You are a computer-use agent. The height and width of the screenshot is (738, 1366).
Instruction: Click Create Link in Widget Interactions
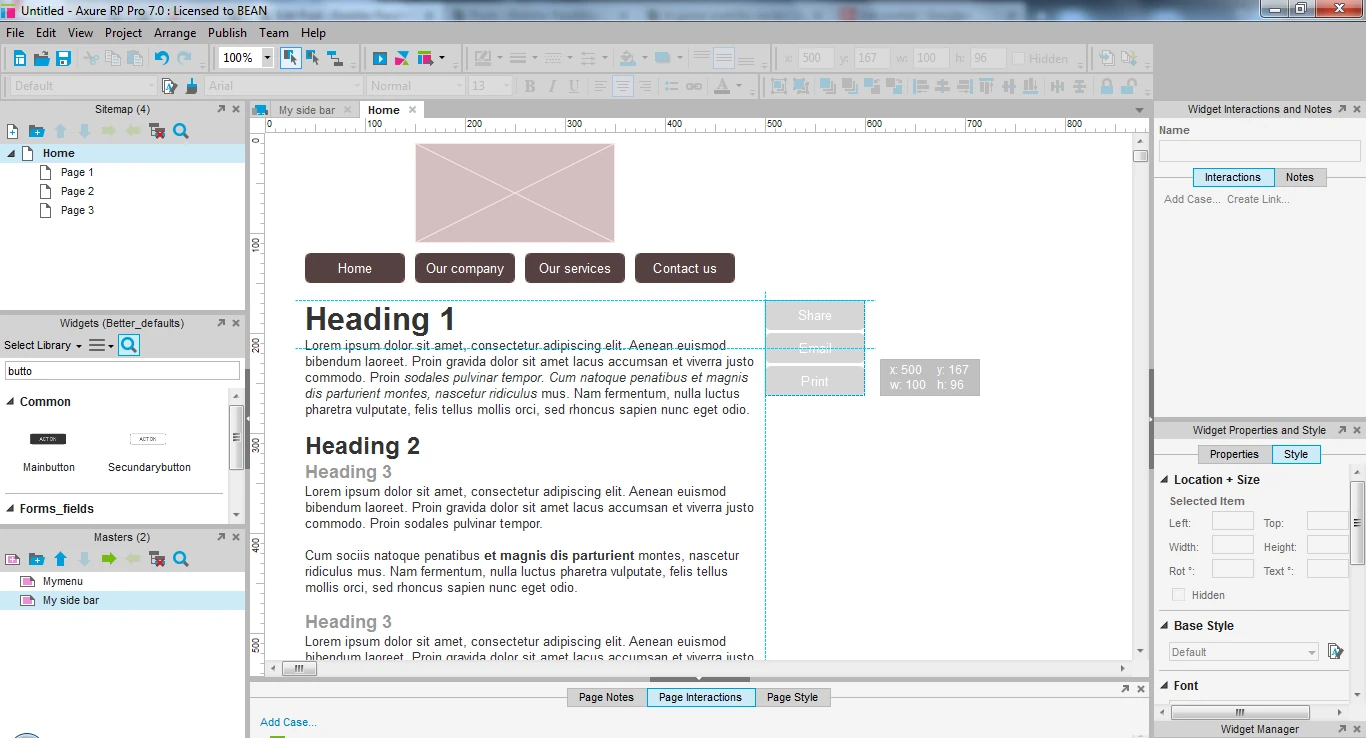pos(1258,199)
